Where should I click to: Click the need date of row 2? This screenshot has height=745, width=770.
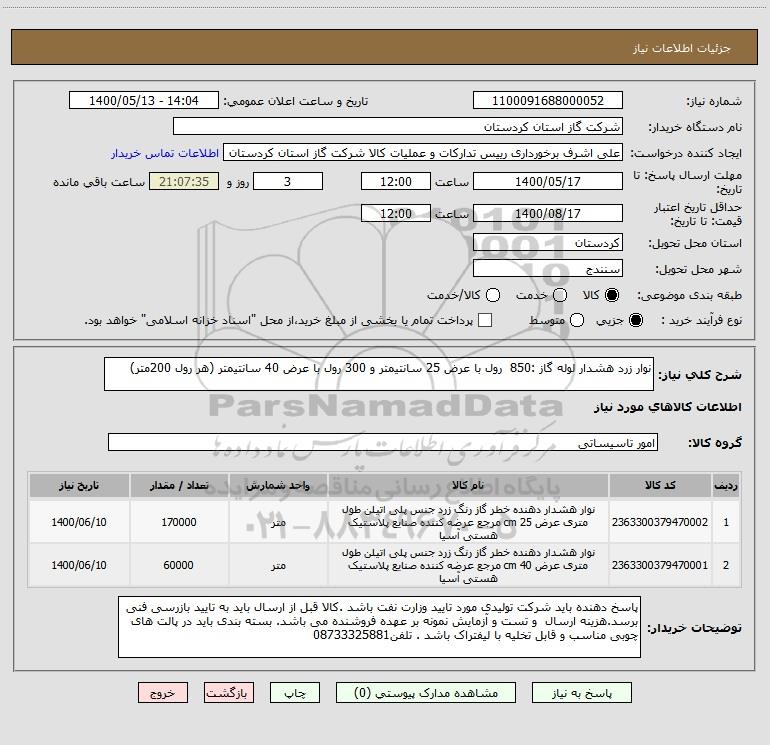79,565
